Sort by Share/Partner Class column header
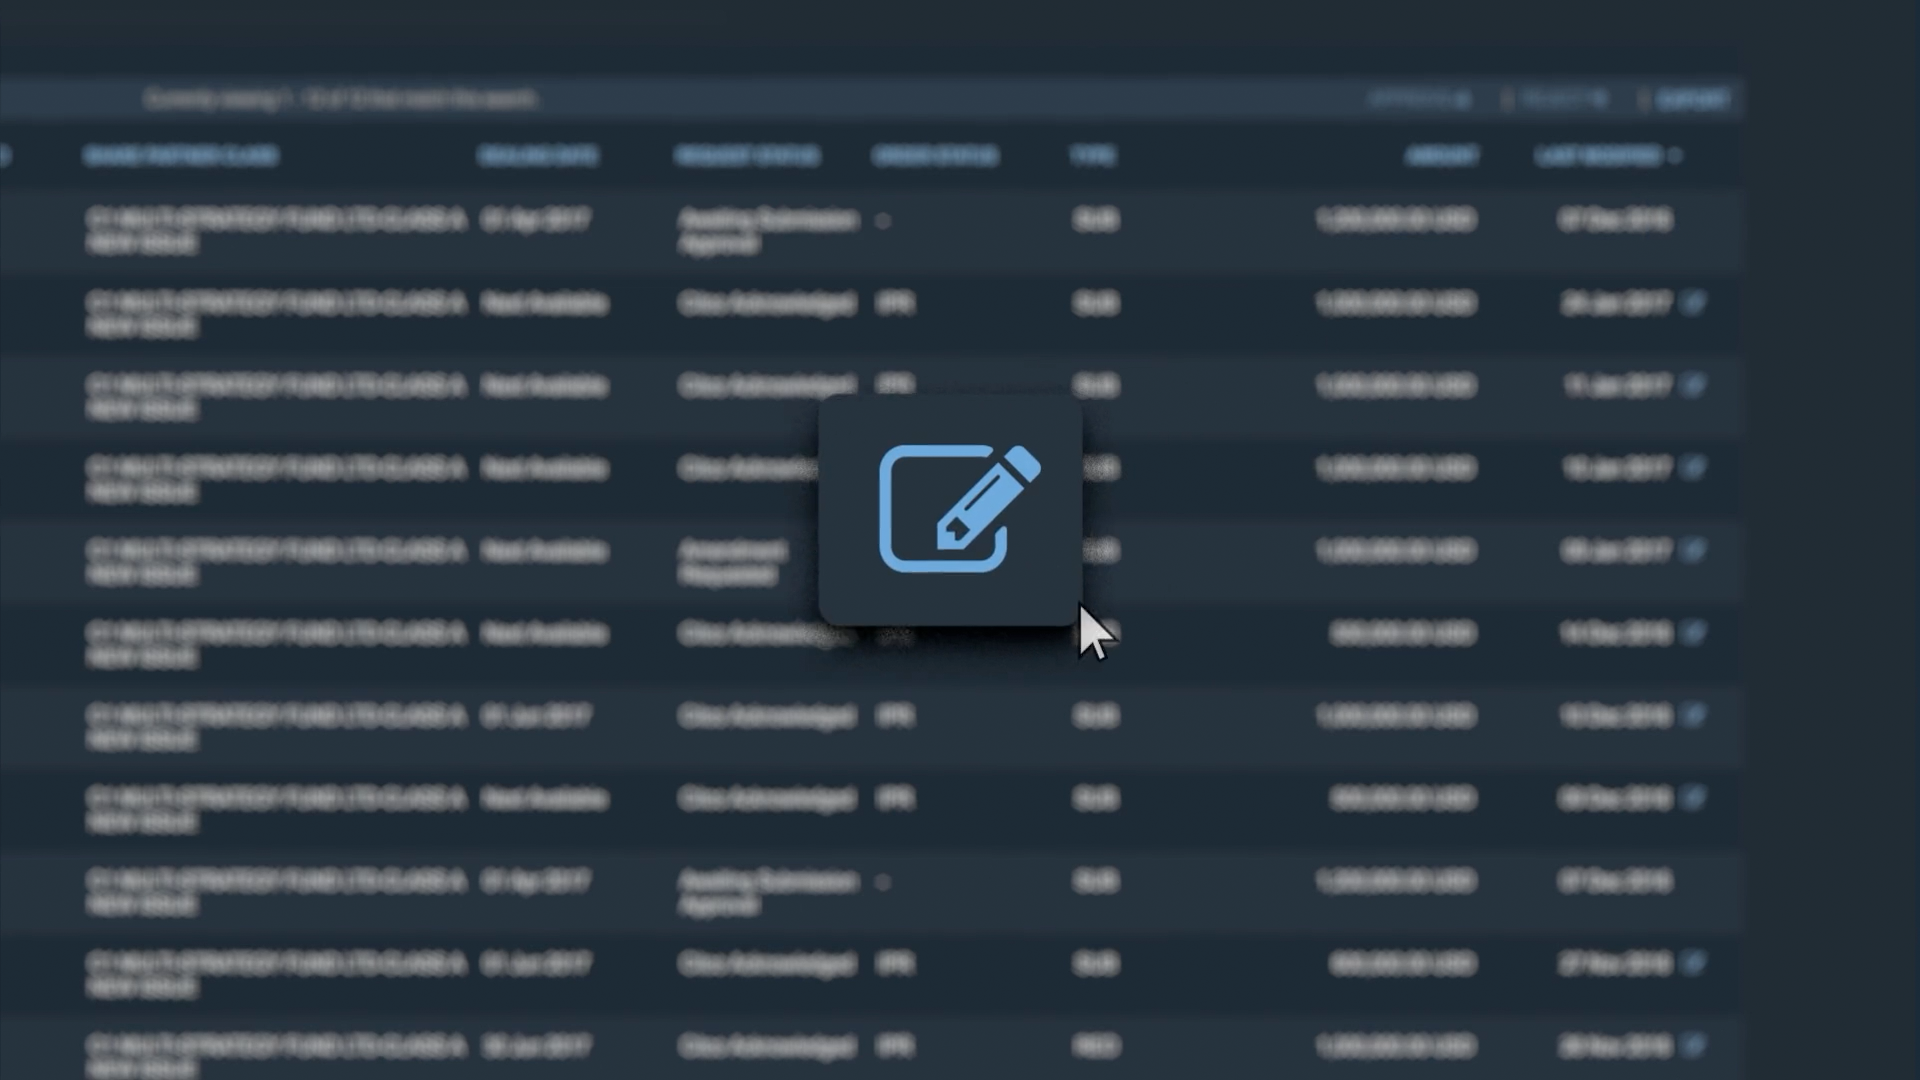1920x1080 pixels. click(x=181, y=156)
